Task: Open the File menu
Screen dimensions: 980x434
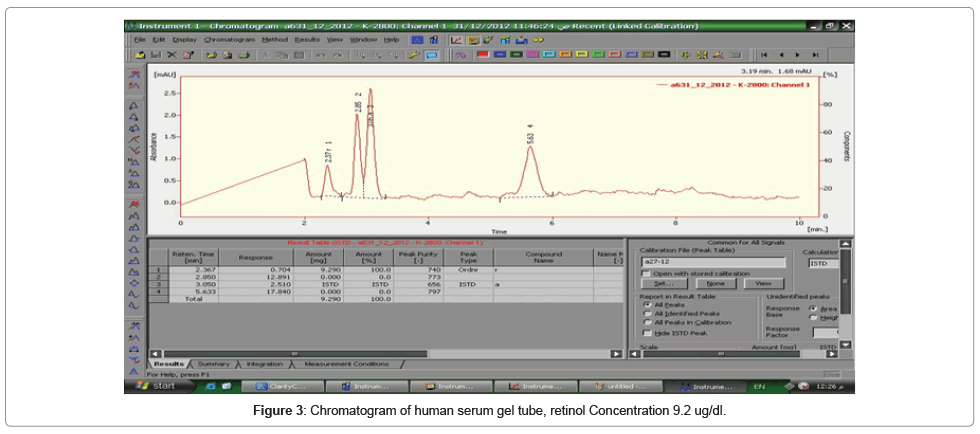Action: click(x=140, y=40)
